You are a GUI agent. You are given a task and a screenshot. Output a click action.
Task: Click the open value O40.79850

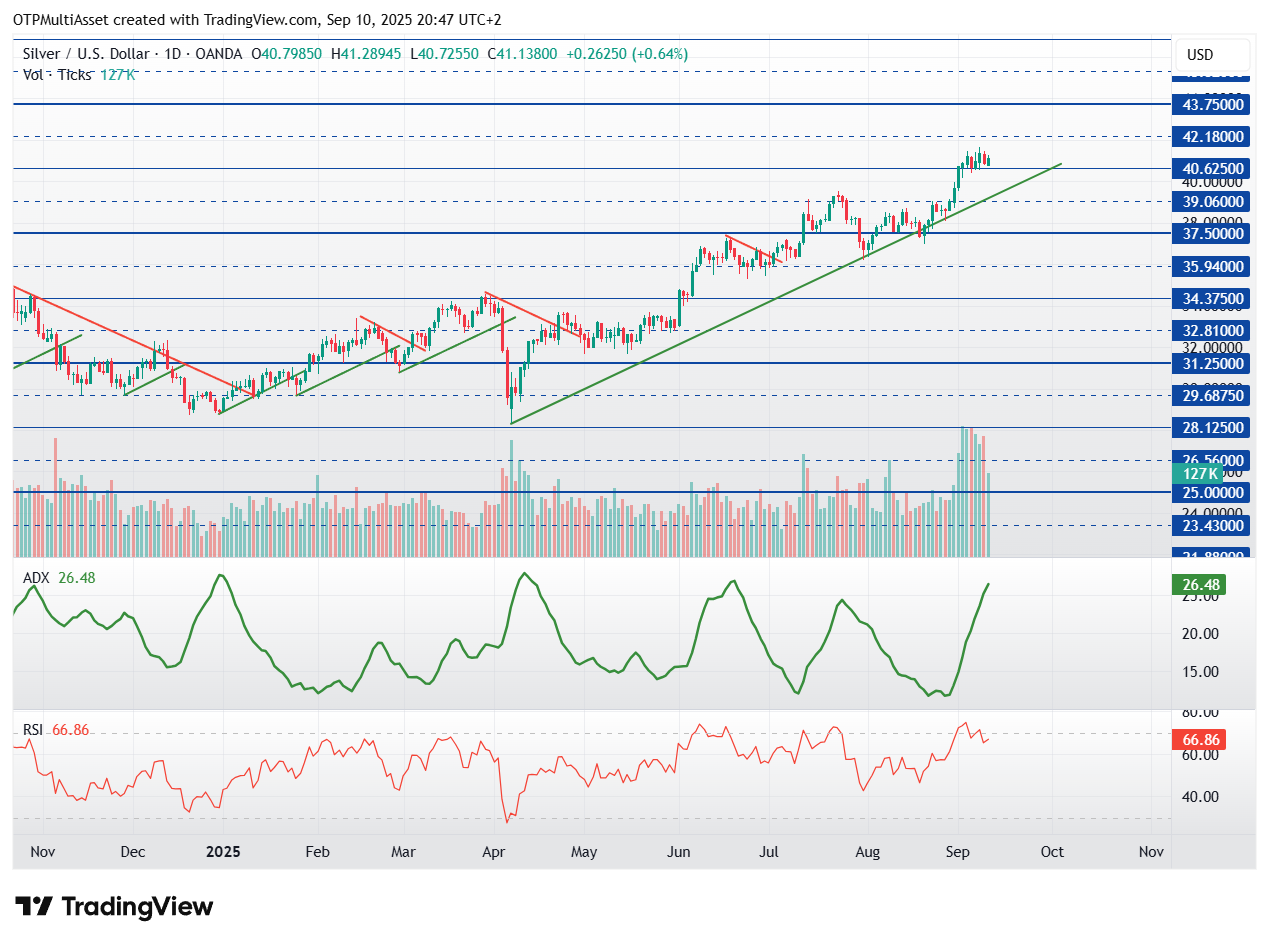[286, 54]
